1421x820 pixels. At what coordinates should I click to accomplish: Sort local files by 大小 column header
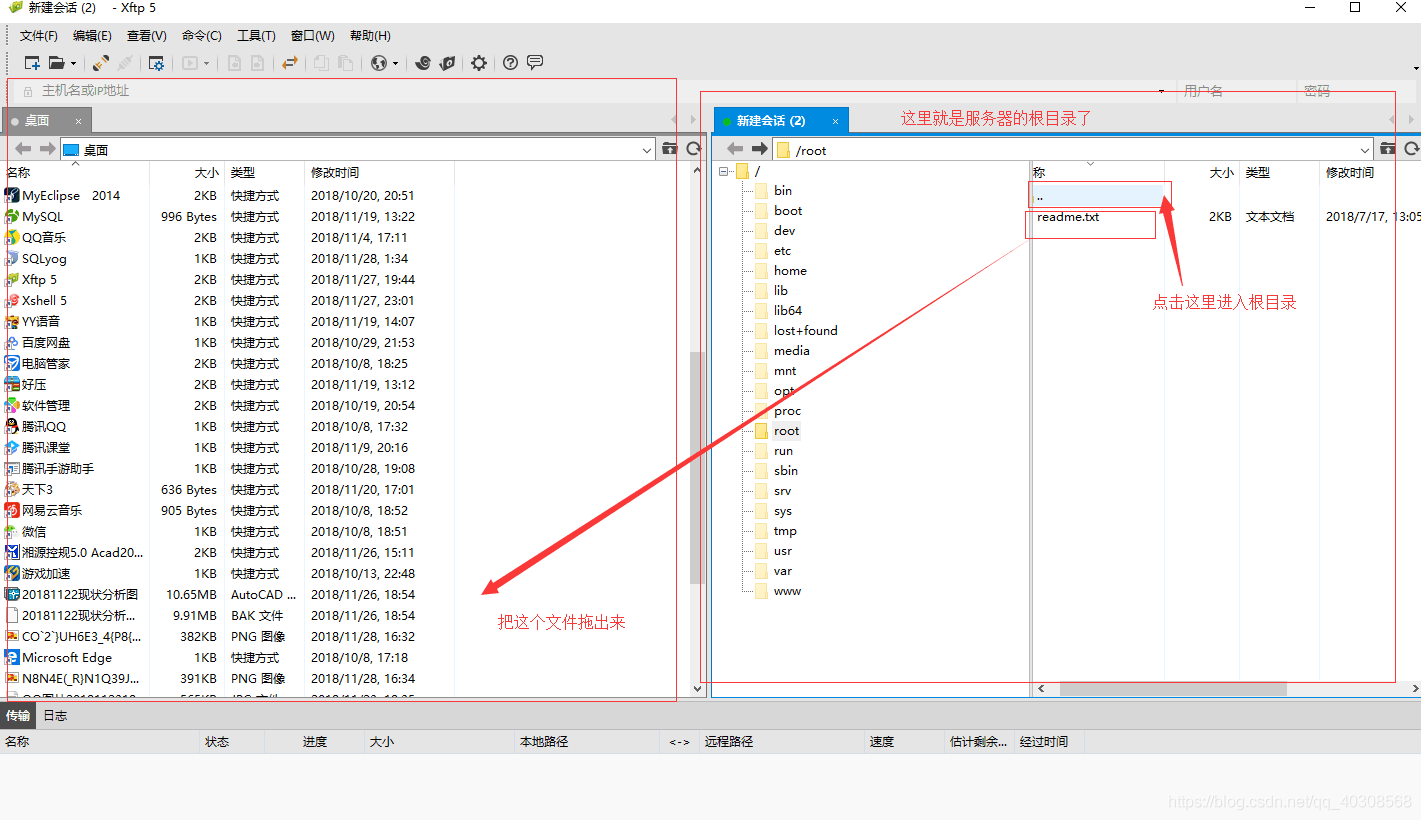187,173
